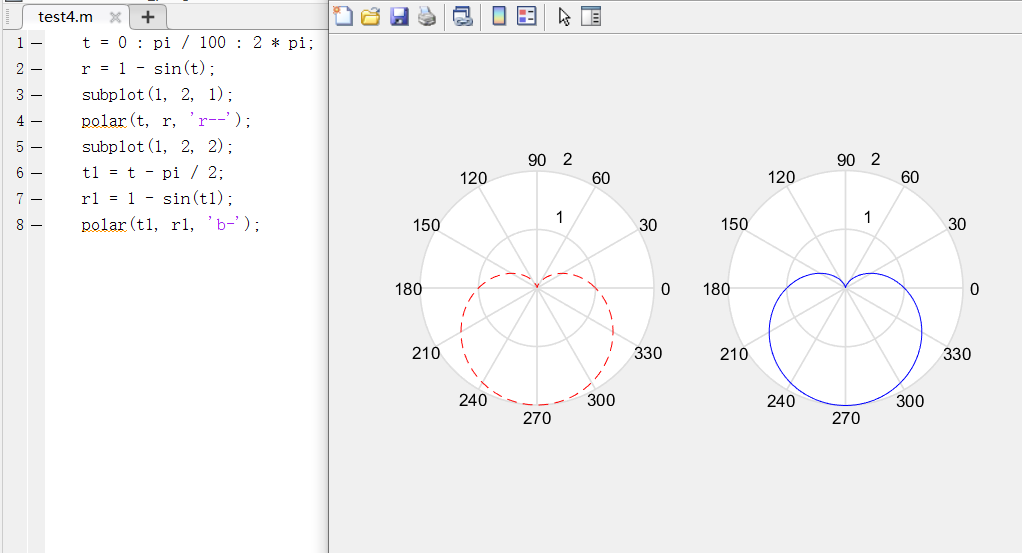Click the 60 degree label on right polar plot

910,177
